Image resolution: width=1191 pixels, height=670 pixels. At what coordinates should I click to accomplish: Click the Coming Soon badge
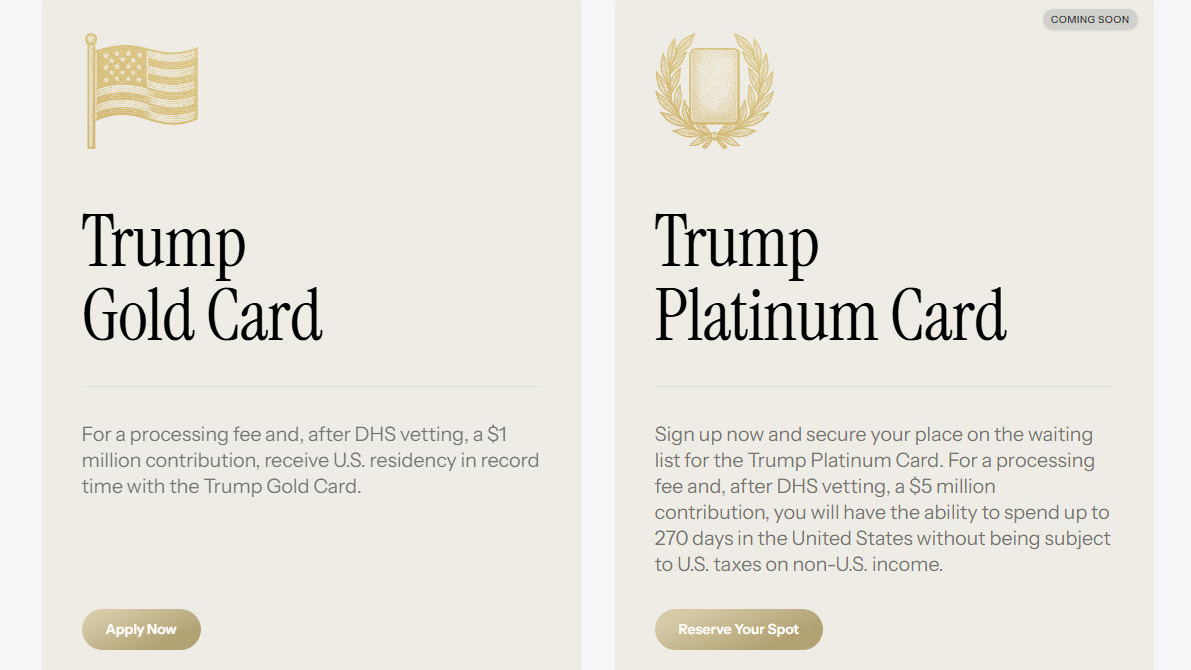coord(1089,19)
